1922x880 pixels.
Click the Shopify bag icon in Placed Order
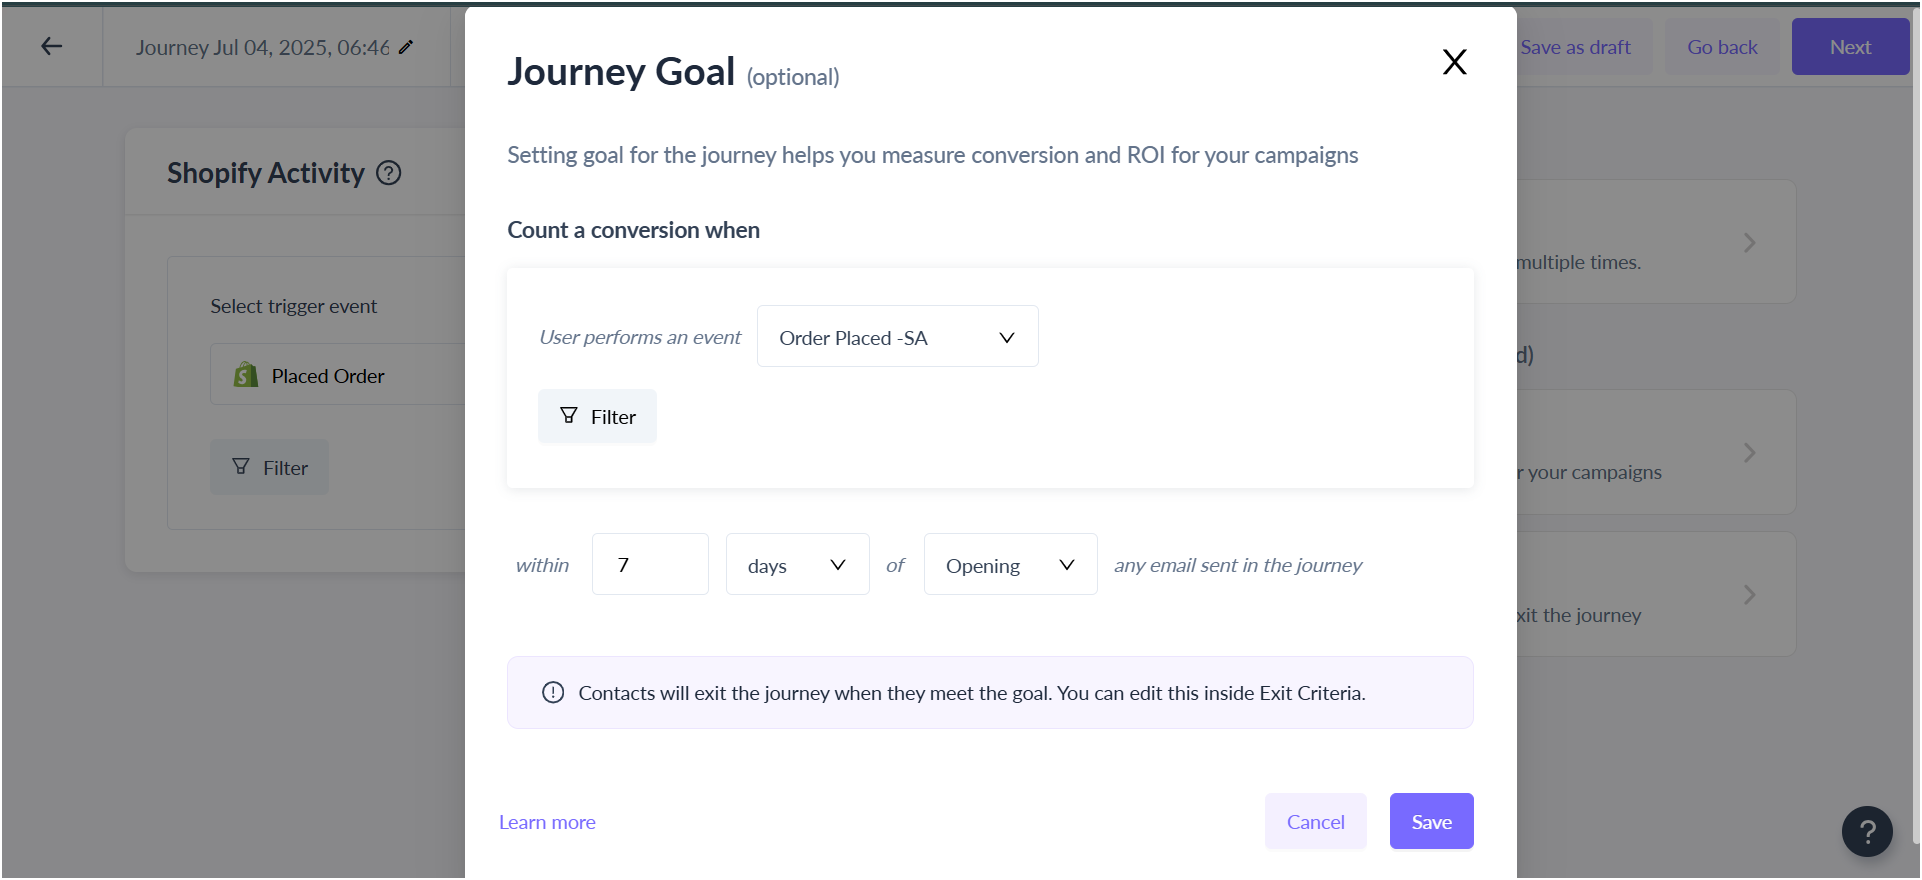[246, 375]
